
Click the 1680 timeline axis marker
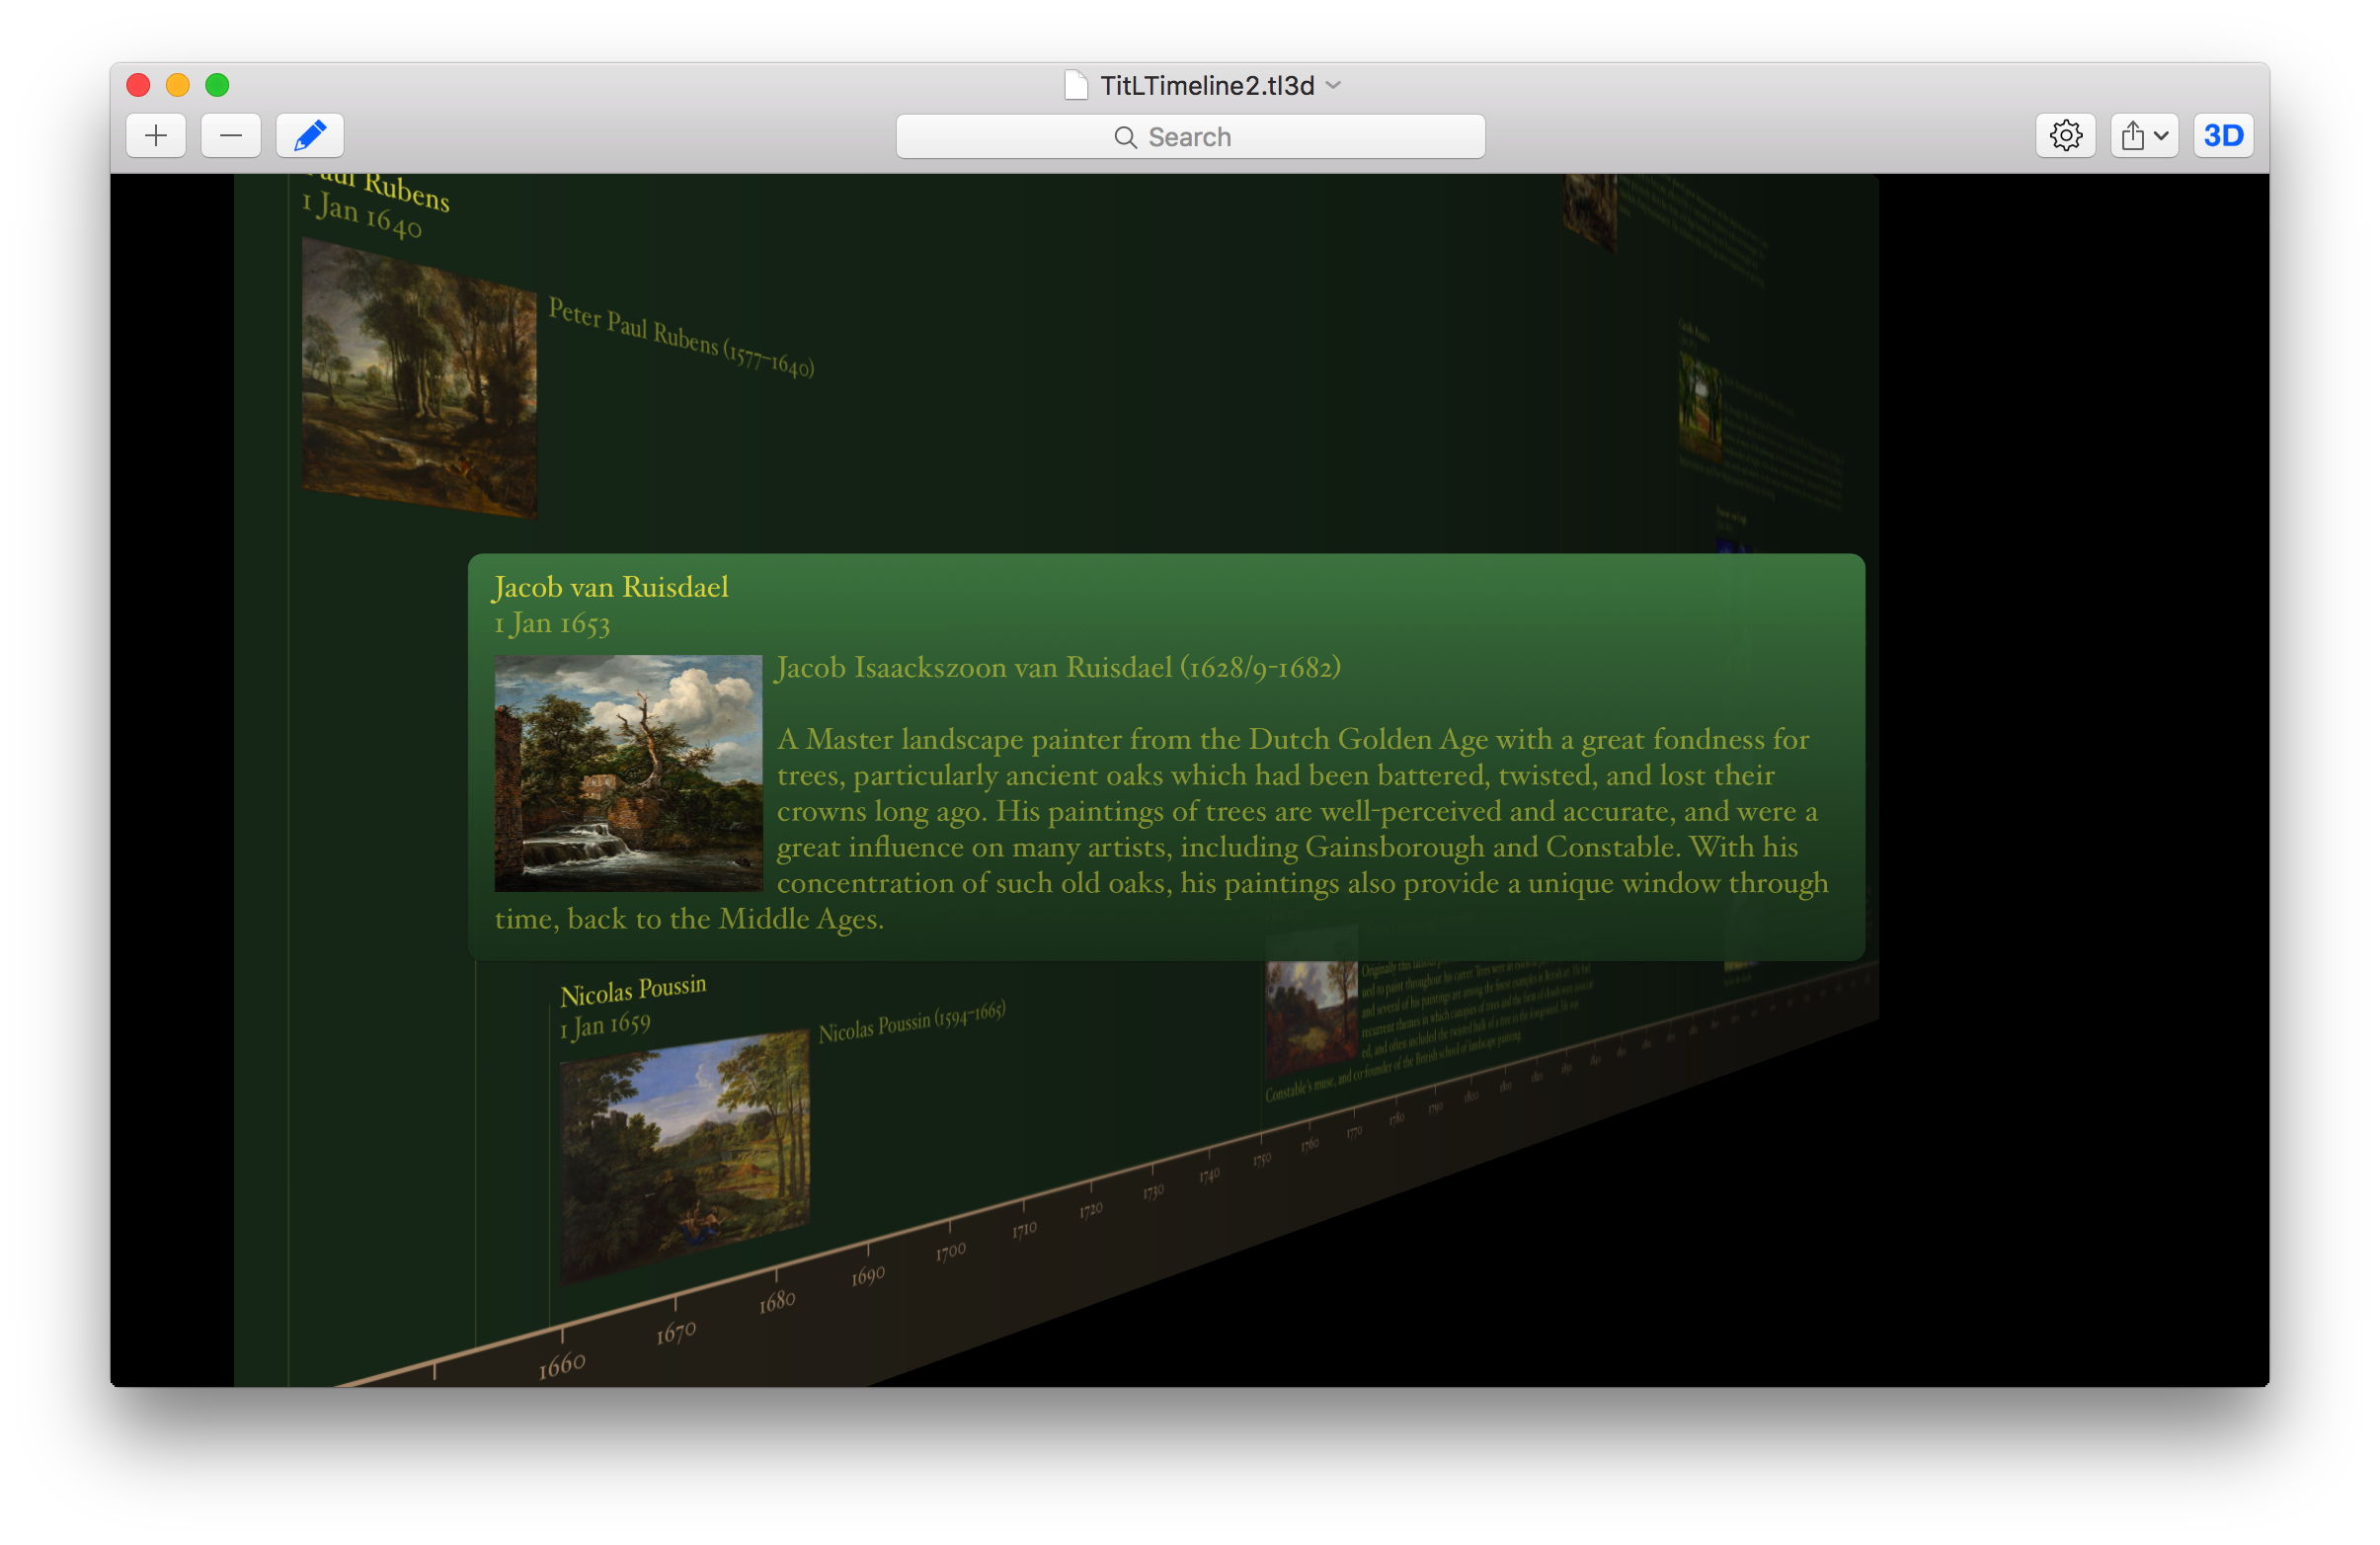(x=777, y=1300)
